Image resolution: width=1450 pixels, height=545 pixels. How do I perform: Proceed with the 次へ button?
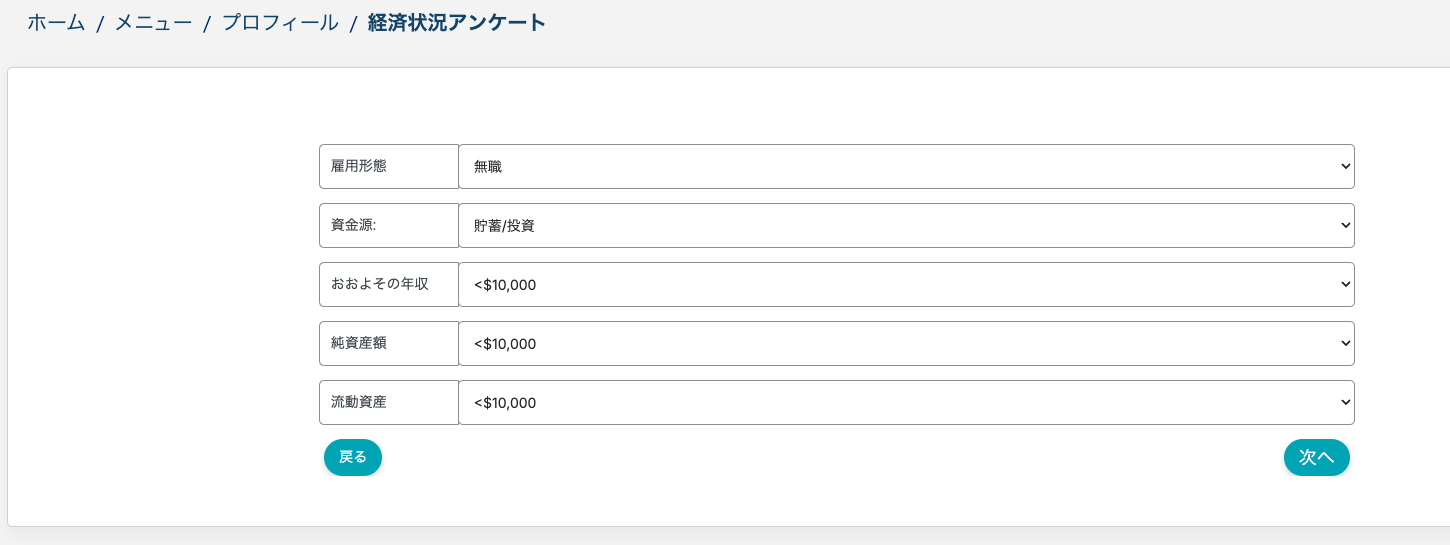click(1316, 457)
